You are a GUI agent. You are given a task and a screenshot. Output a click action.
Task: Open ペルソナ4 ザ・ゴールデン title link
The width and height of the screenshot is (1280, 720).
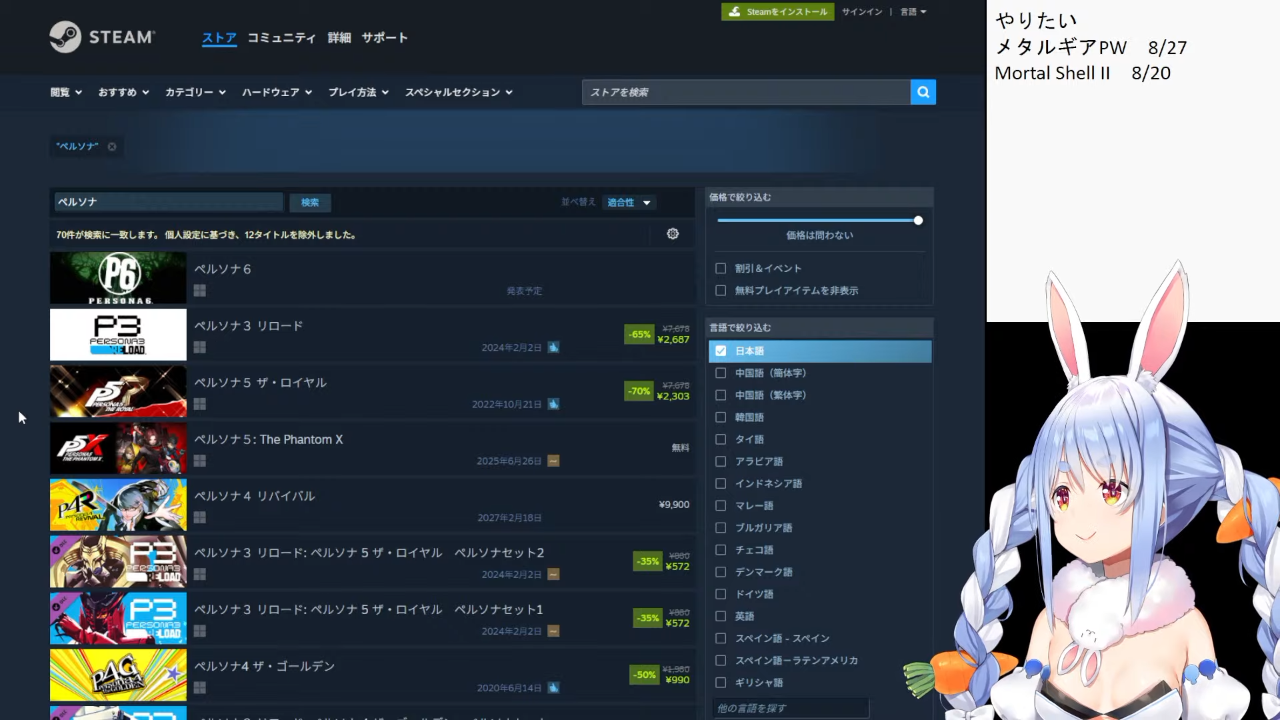click(264, 666)
